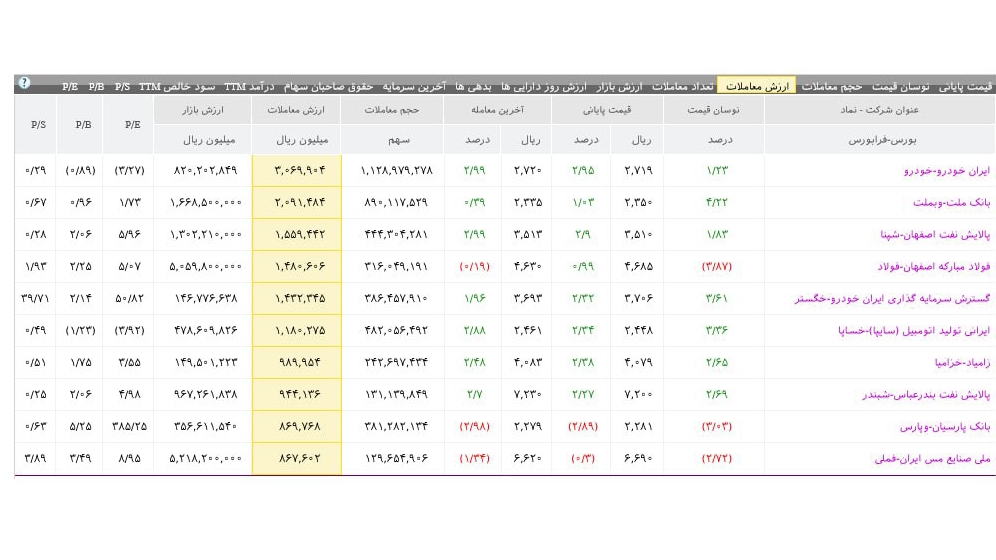Select the حقوق صاحبان سهام tab
This screenshot has width=996, height=560.
click(328, 86)
